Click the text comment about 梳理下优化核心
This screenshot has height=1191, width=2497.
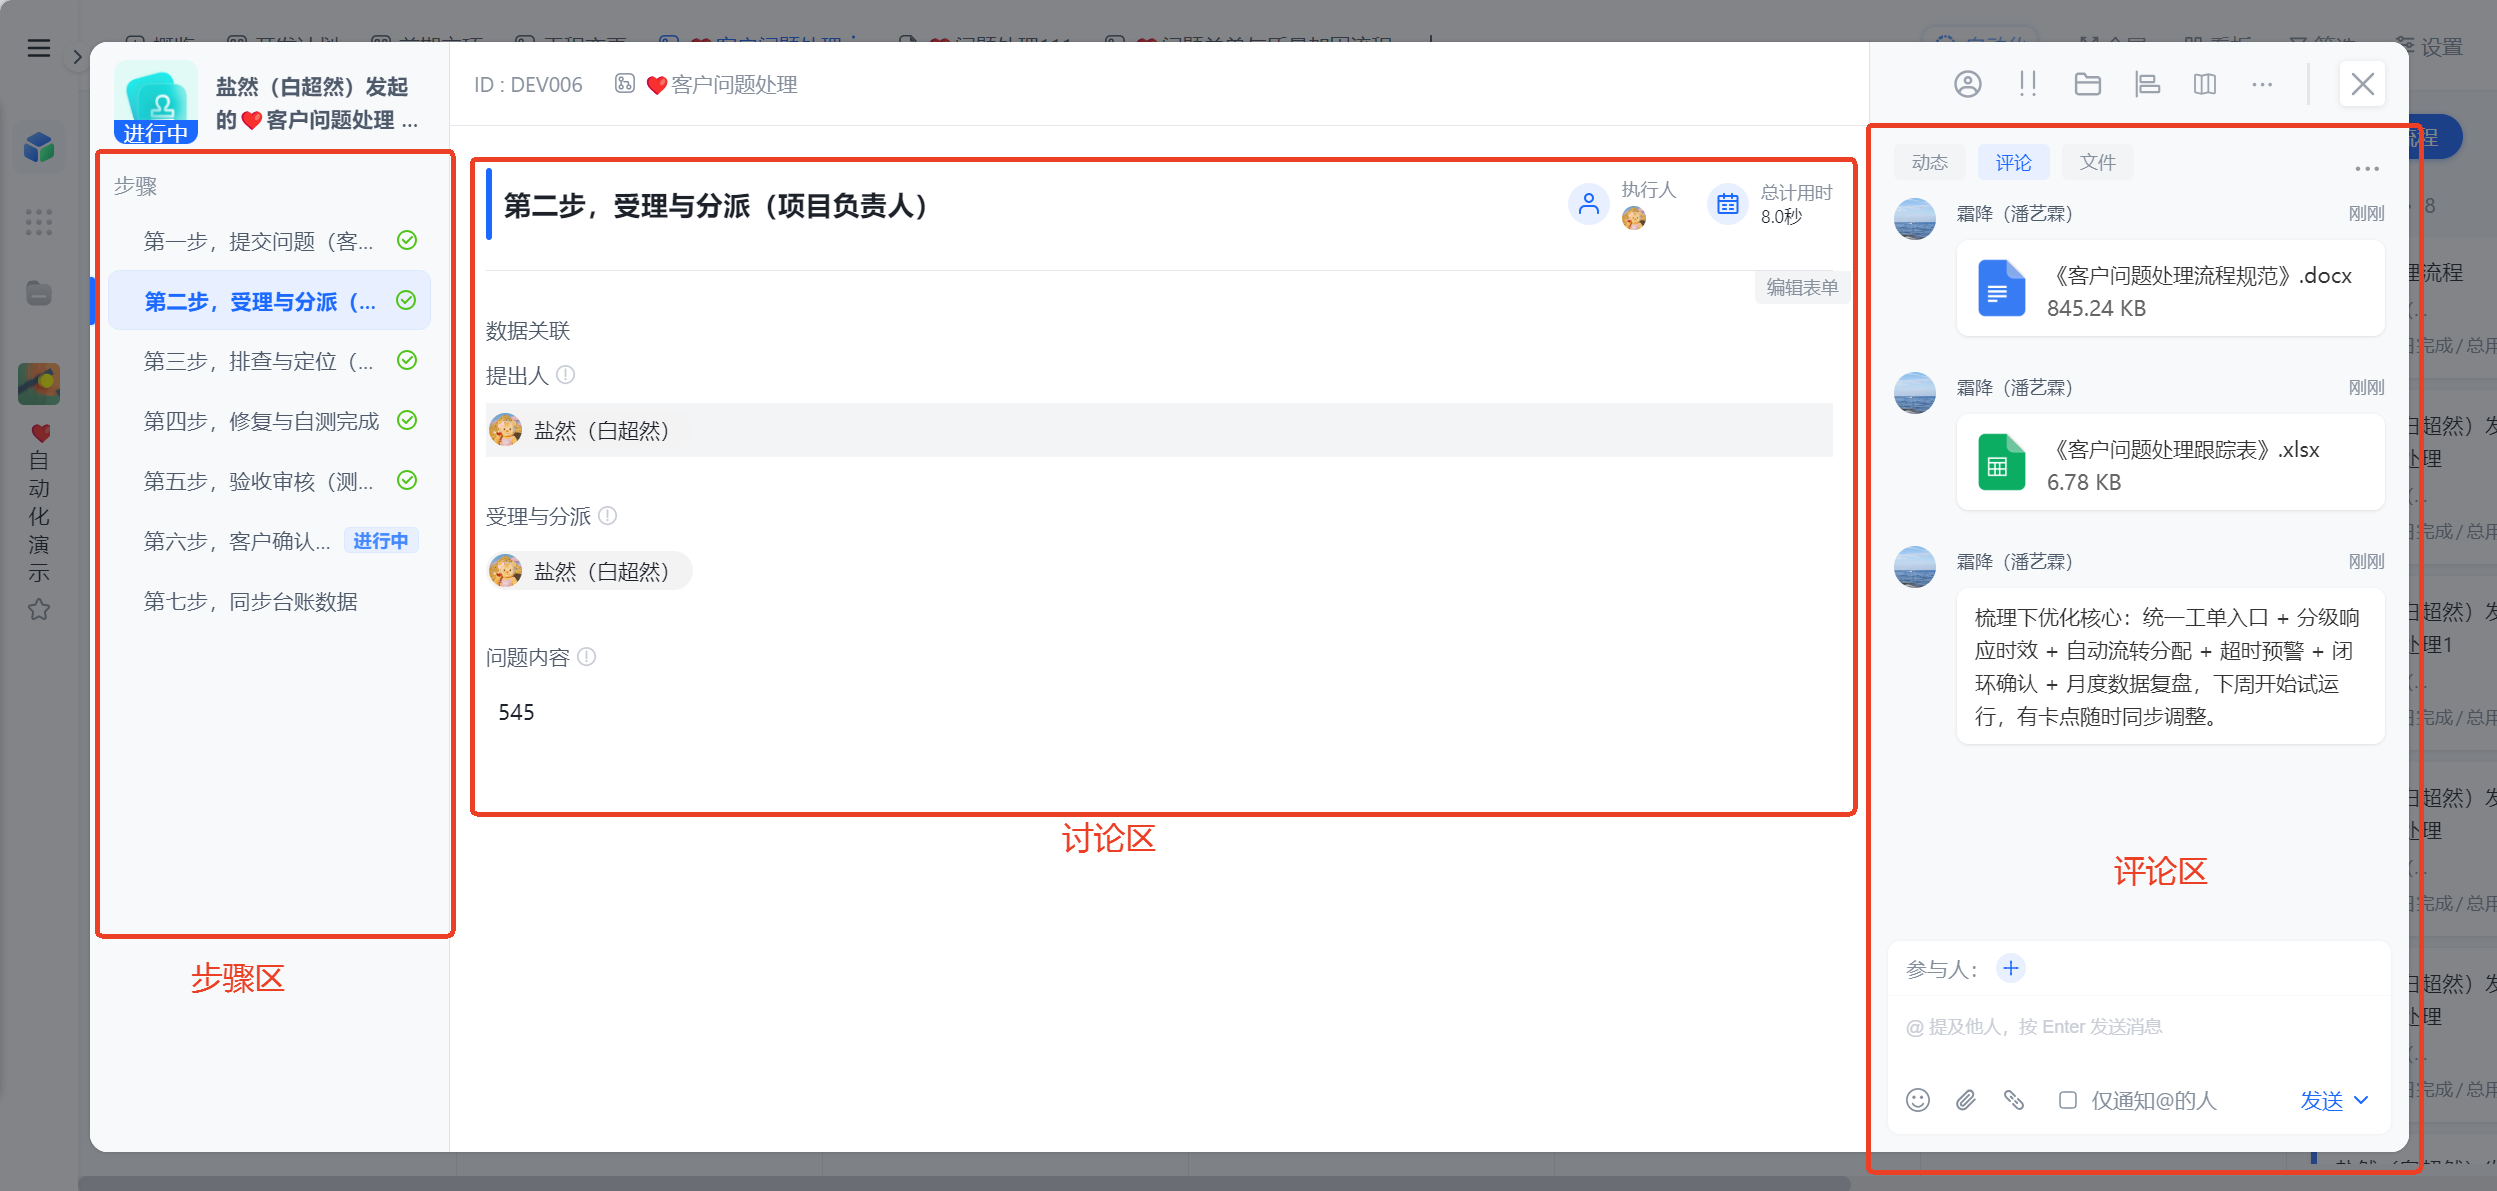pos(2170,666)
